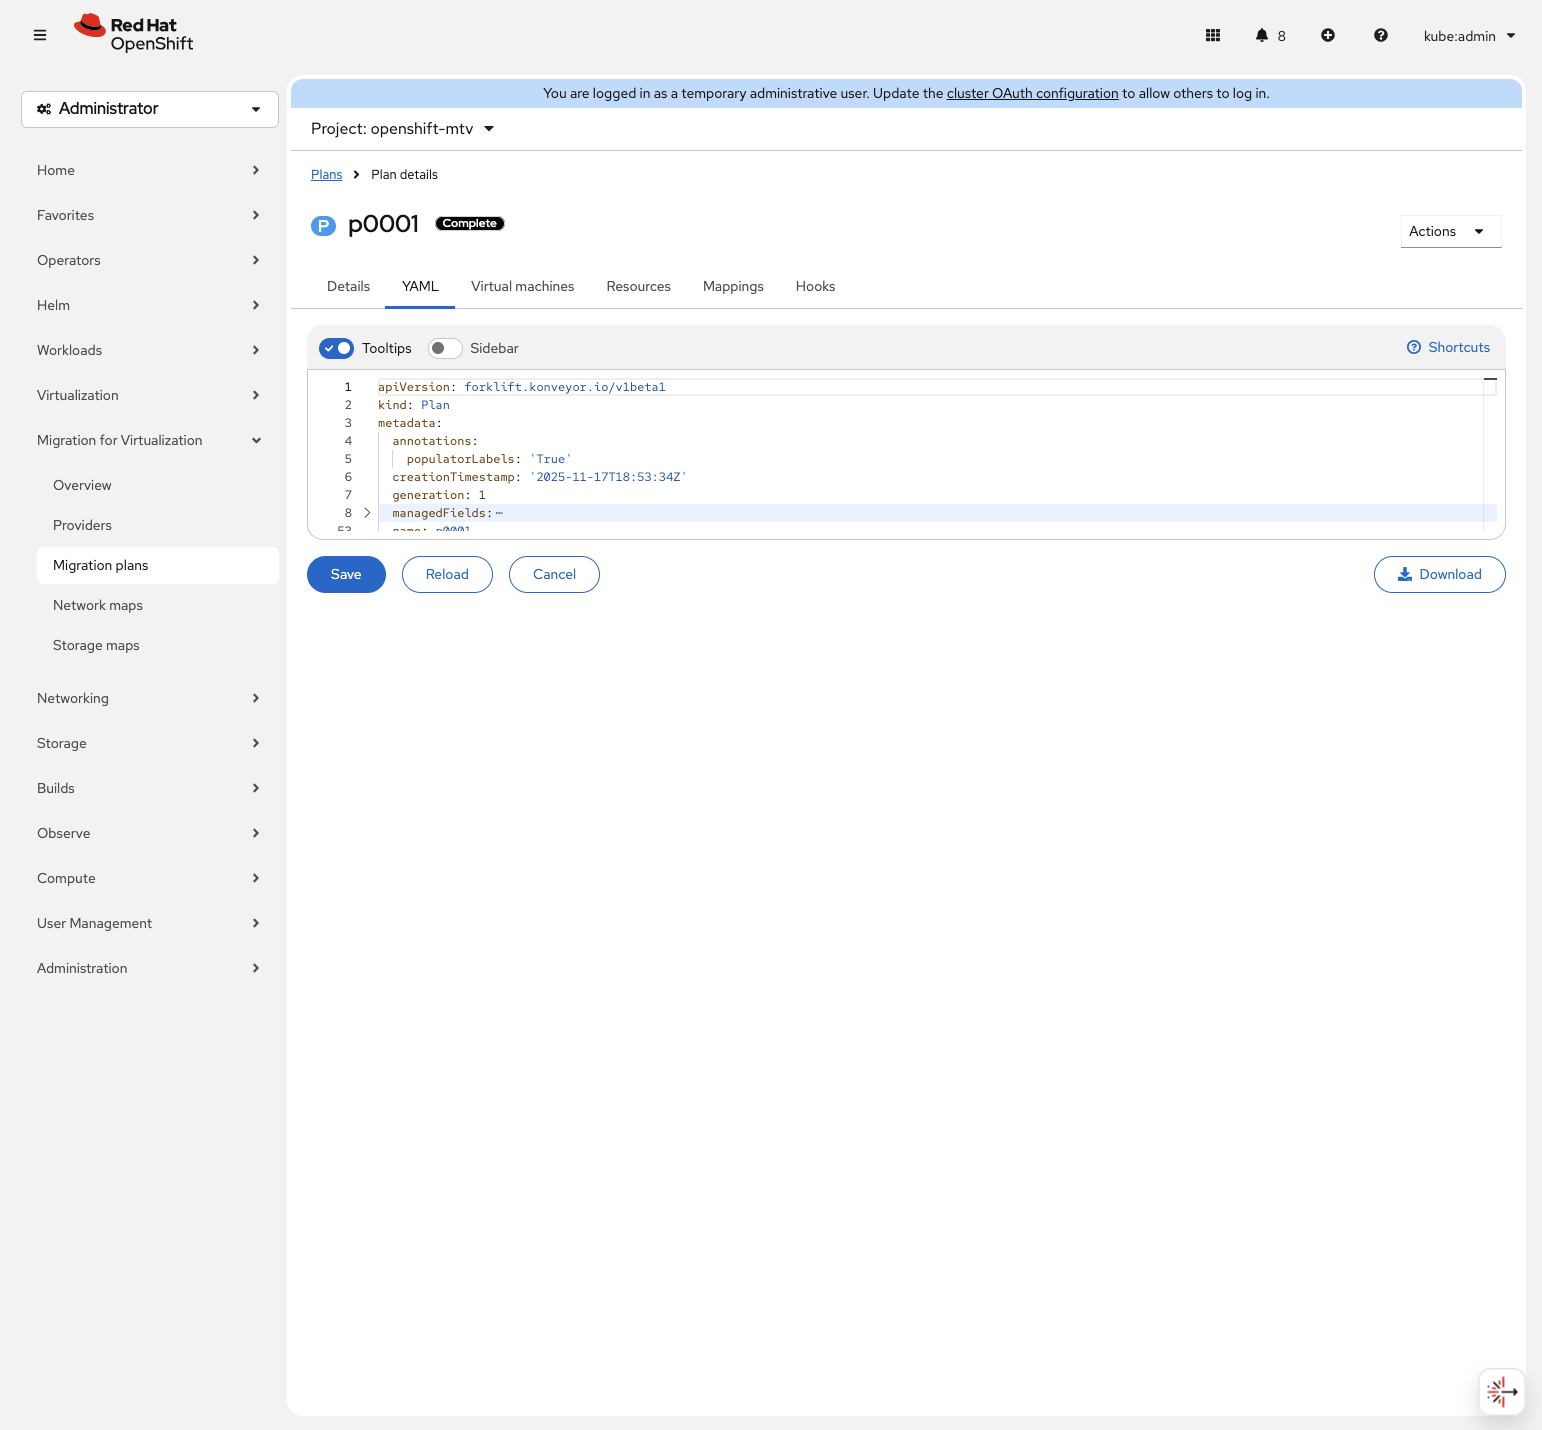This screenshot has height=1430, width=1542.
Task: Disable the Tooltips toggle
Action: tap(337, 348)
